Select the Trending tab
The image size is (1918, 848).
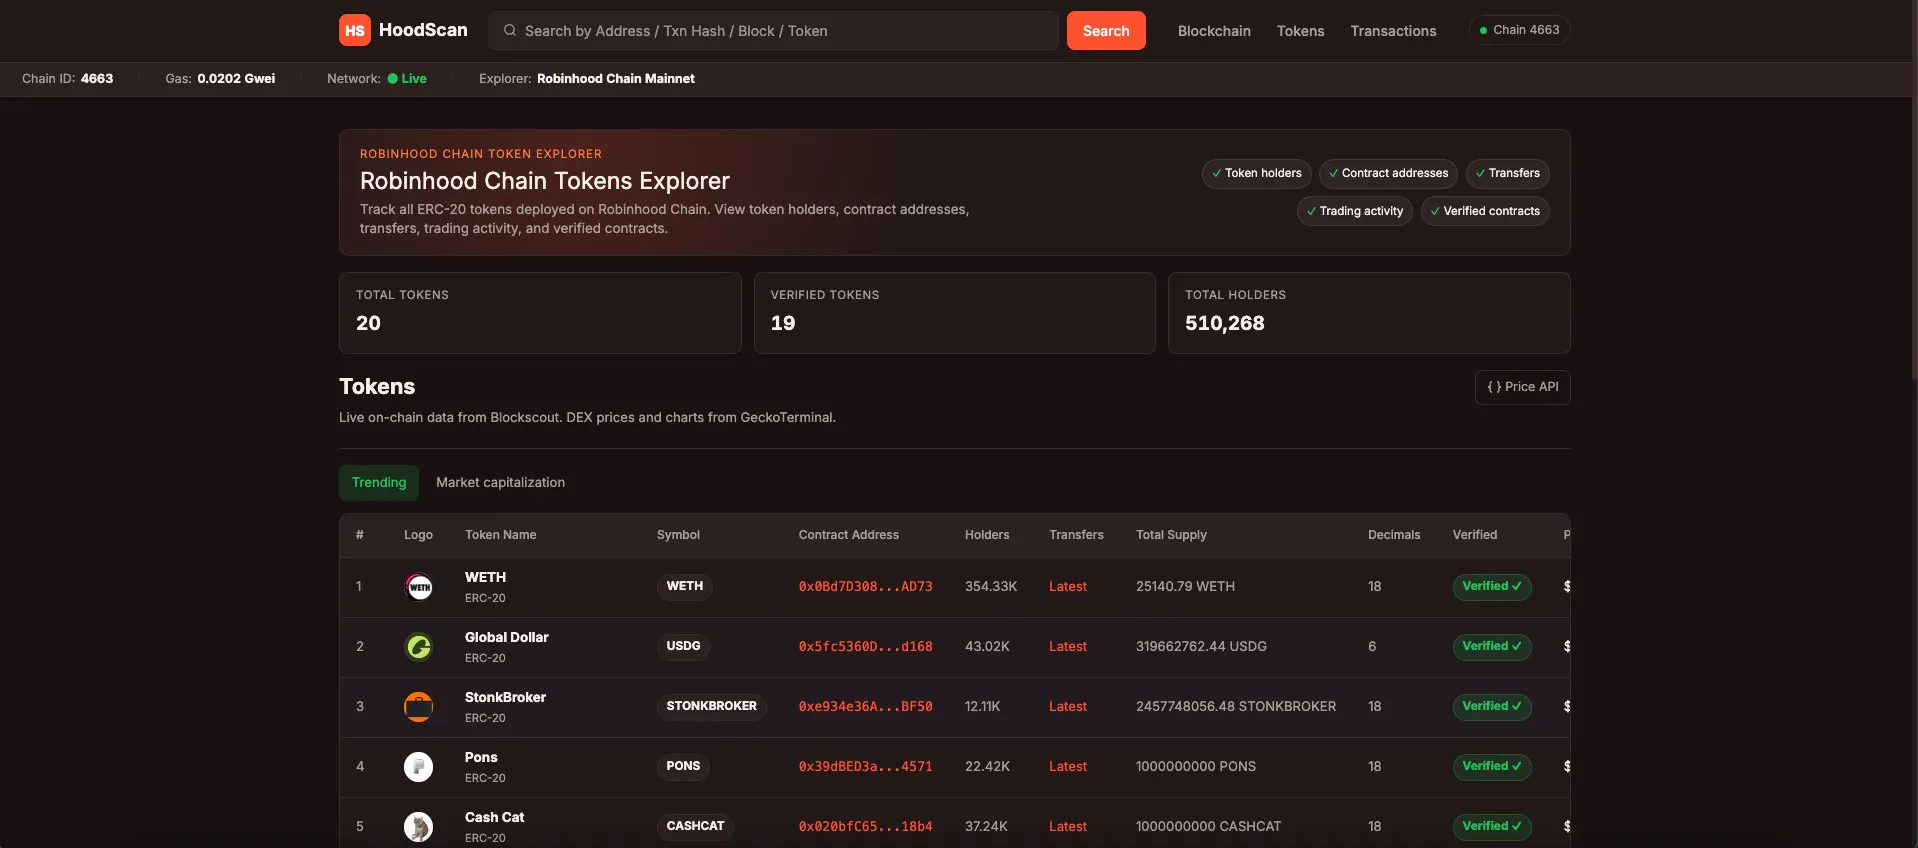(379, 483)
